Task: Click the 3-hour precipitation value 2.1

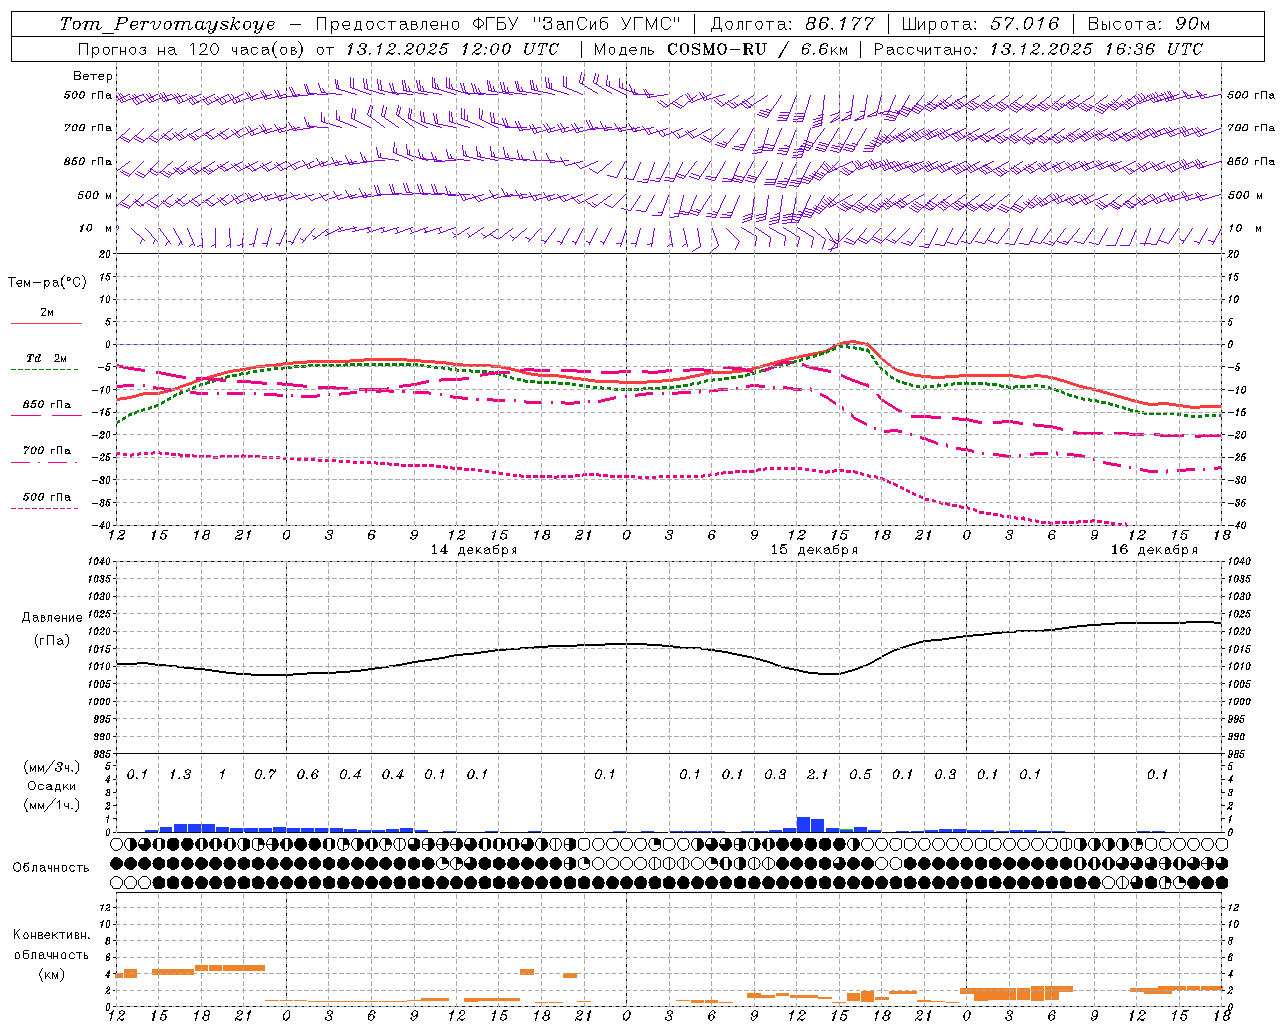Action: pos(818,775)
